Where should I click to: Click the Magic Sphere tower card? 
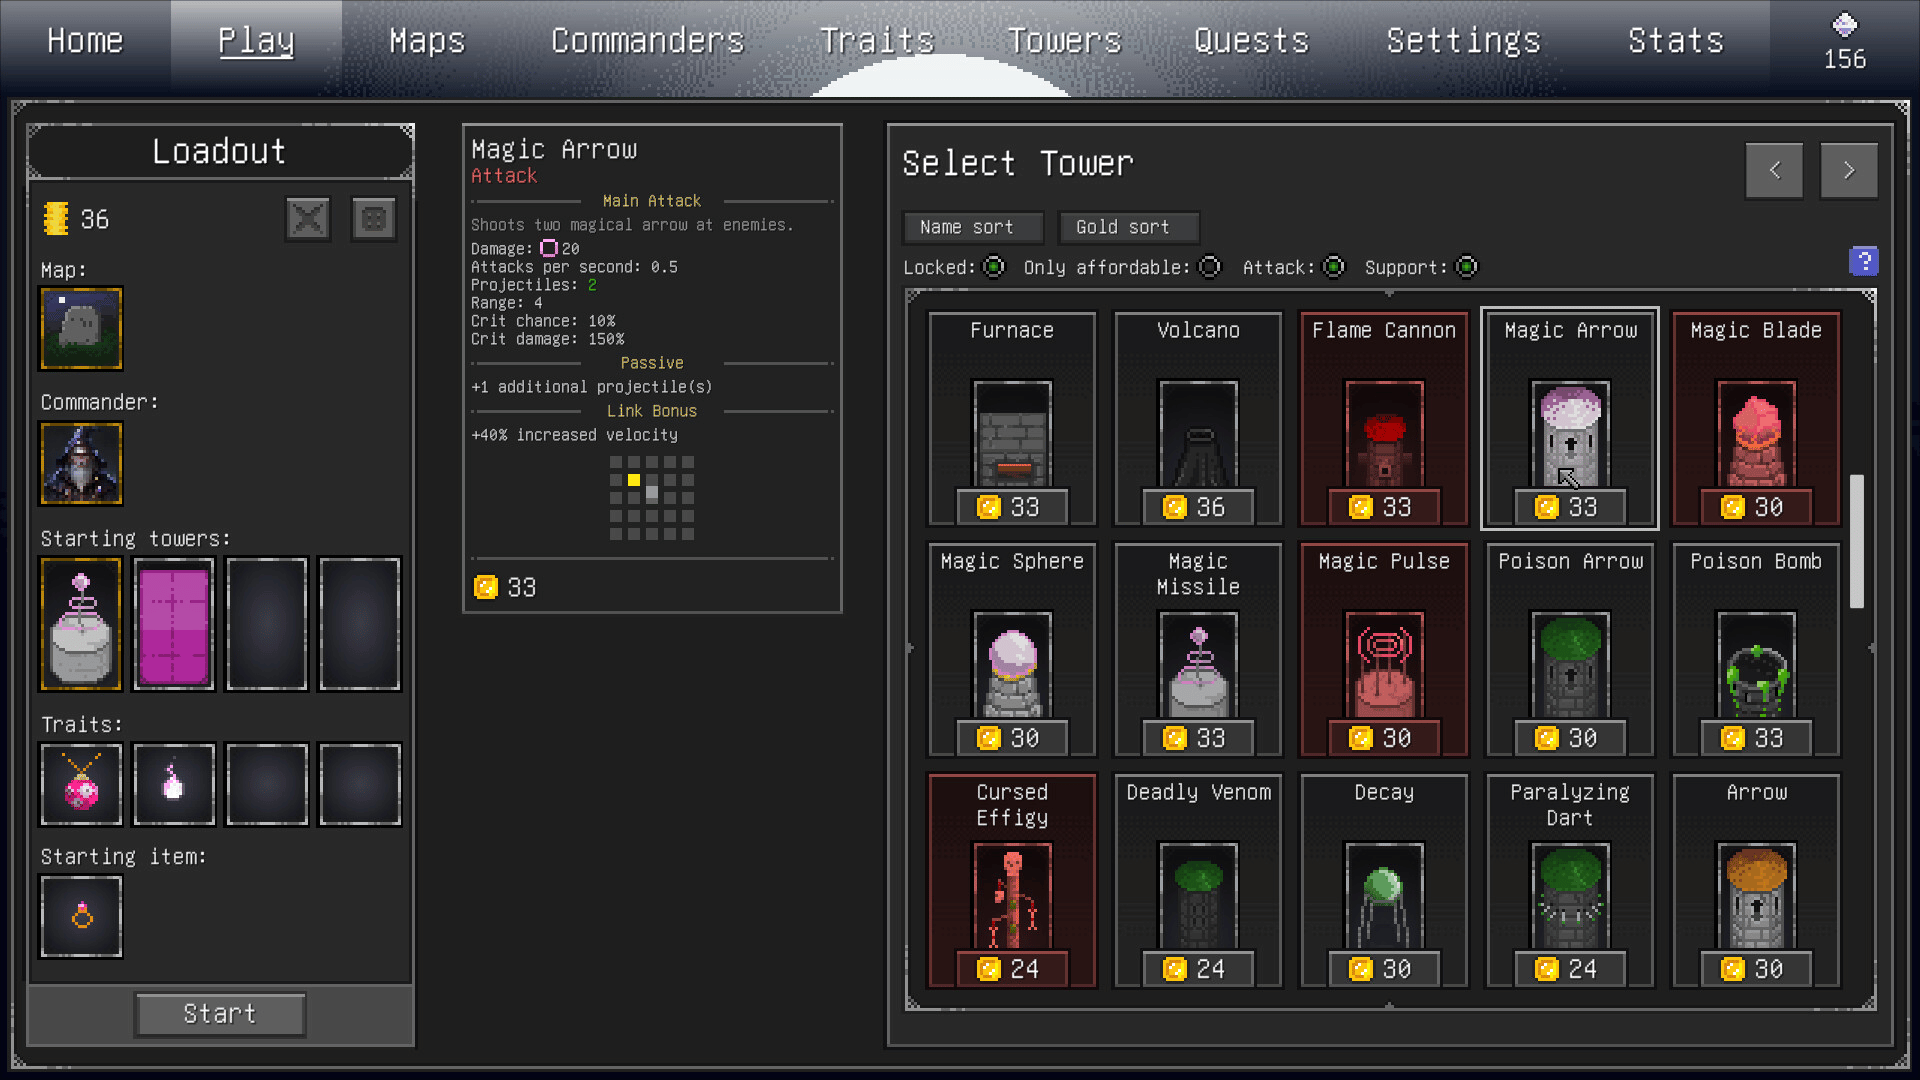click(x=1012, y=649)
